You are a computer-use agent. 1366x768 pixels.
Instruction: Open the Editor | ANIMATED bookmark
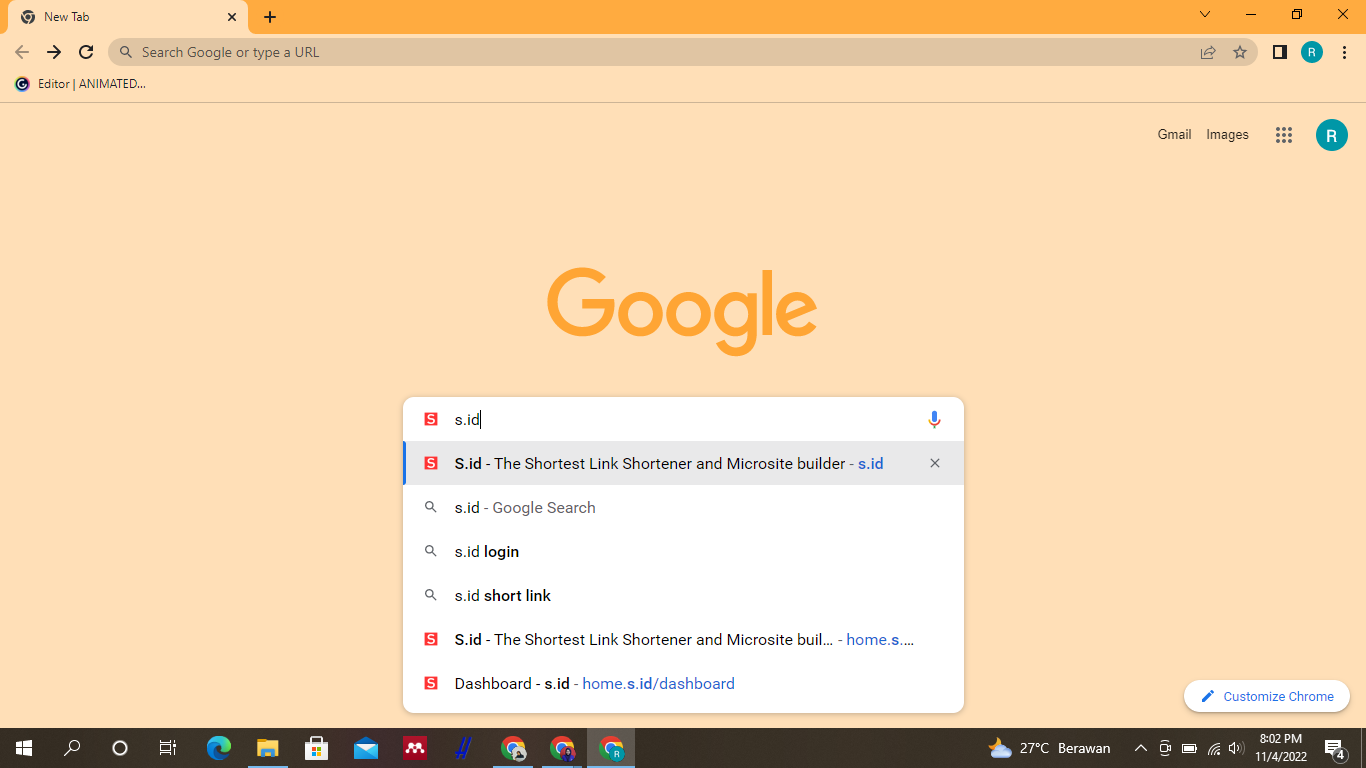pos(81,84)
